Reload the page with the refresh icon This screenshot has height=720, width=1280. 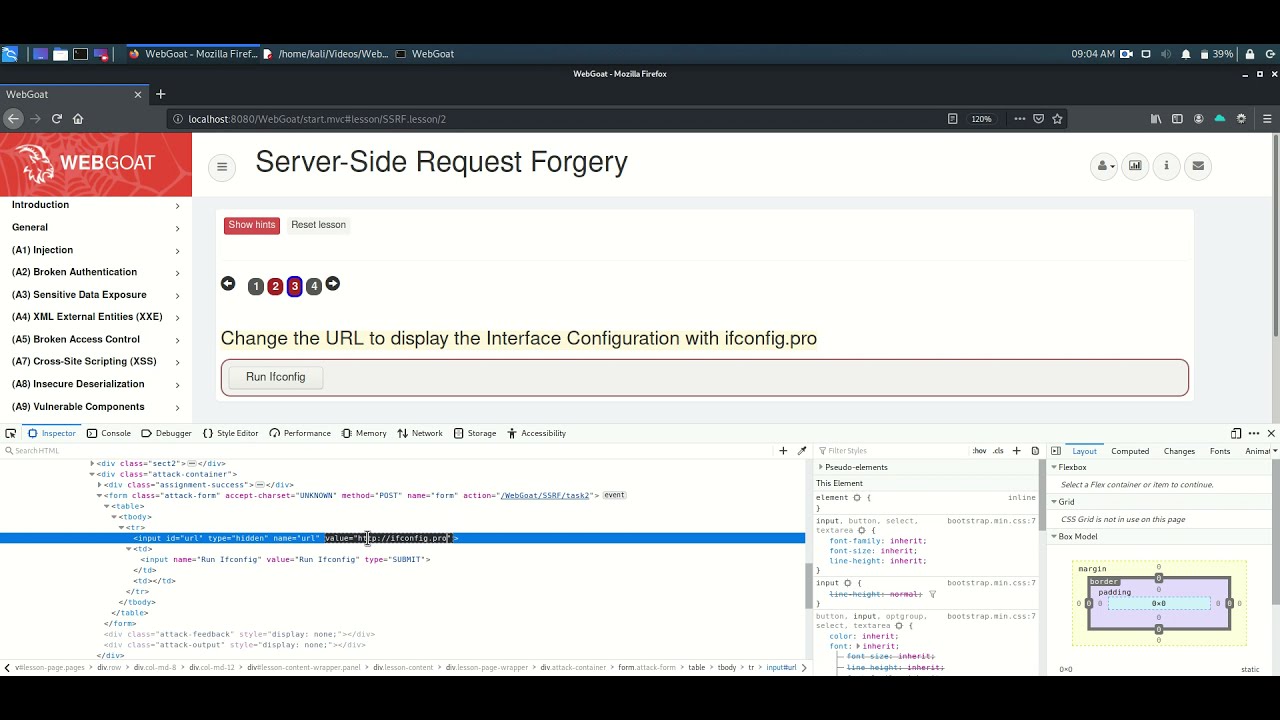point(57,118)
